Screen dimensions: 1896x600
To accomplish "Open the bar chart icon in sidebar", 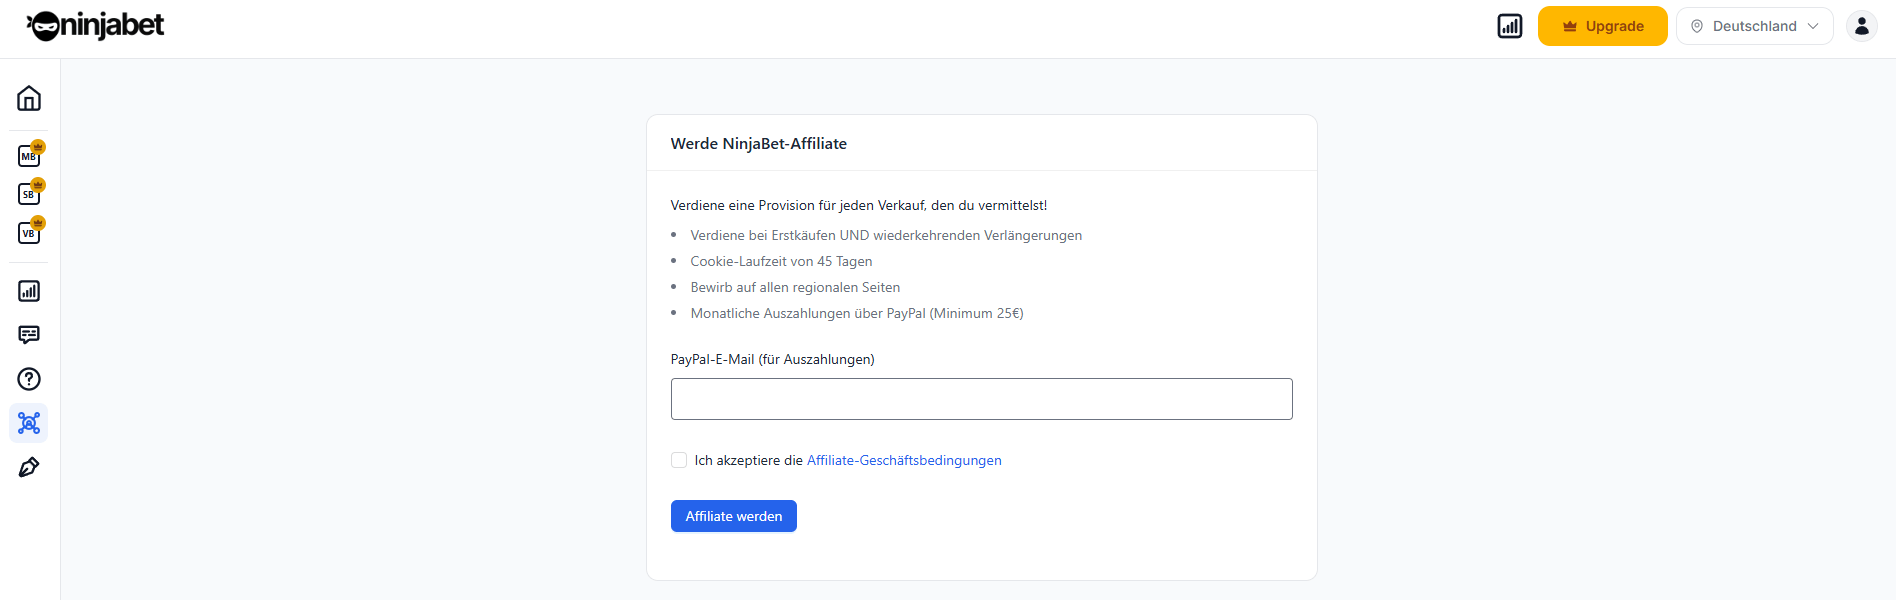I will pos(29,291).
